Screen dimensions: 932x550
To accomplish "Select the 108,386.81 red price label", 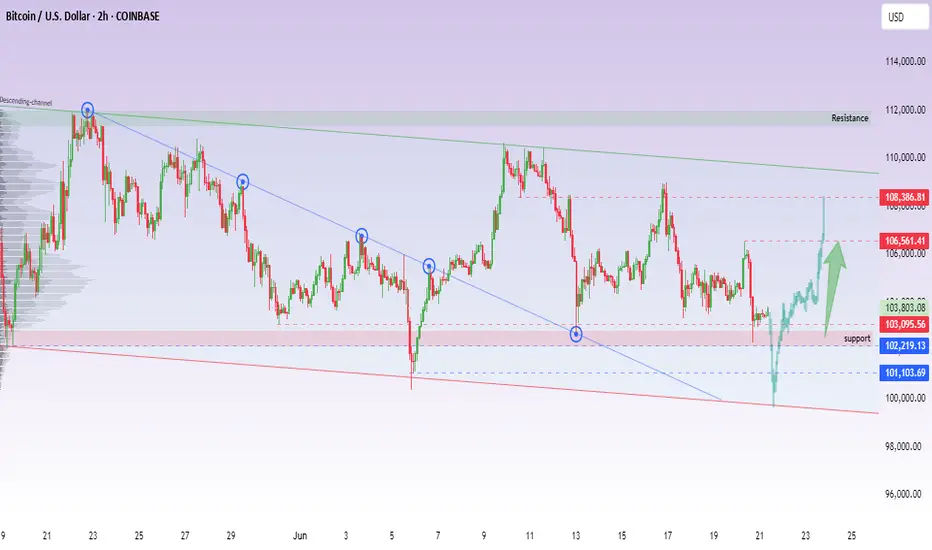I will click(x=904, y=197).
